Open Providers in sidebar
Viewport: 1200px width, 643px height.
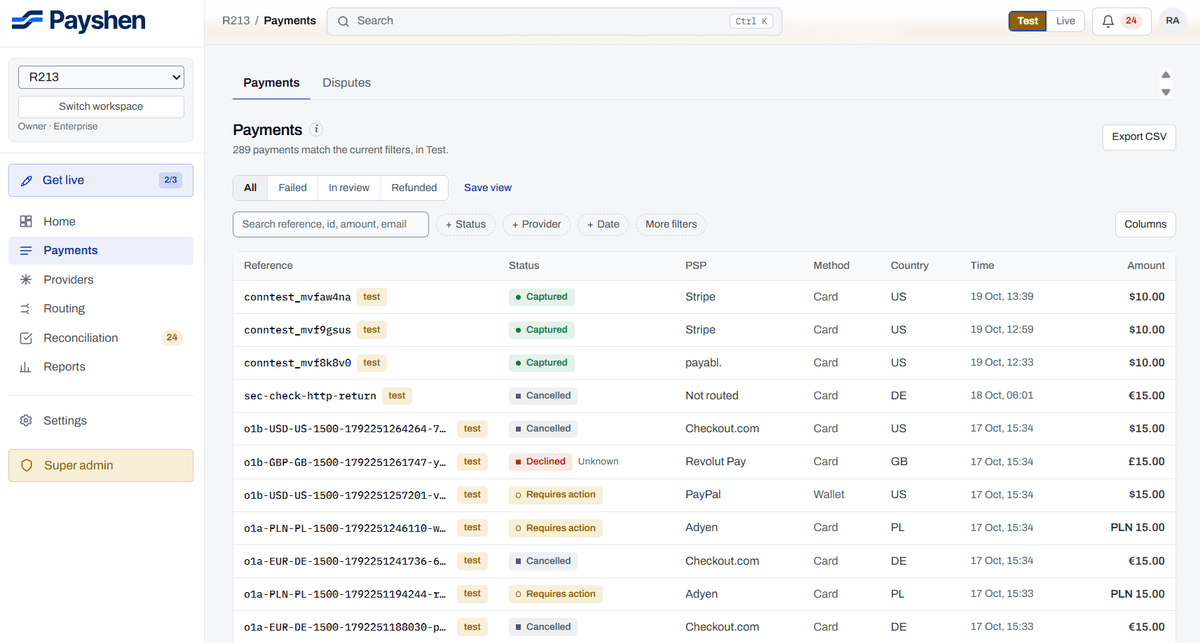pyautogui.click(x=101, y=279)
